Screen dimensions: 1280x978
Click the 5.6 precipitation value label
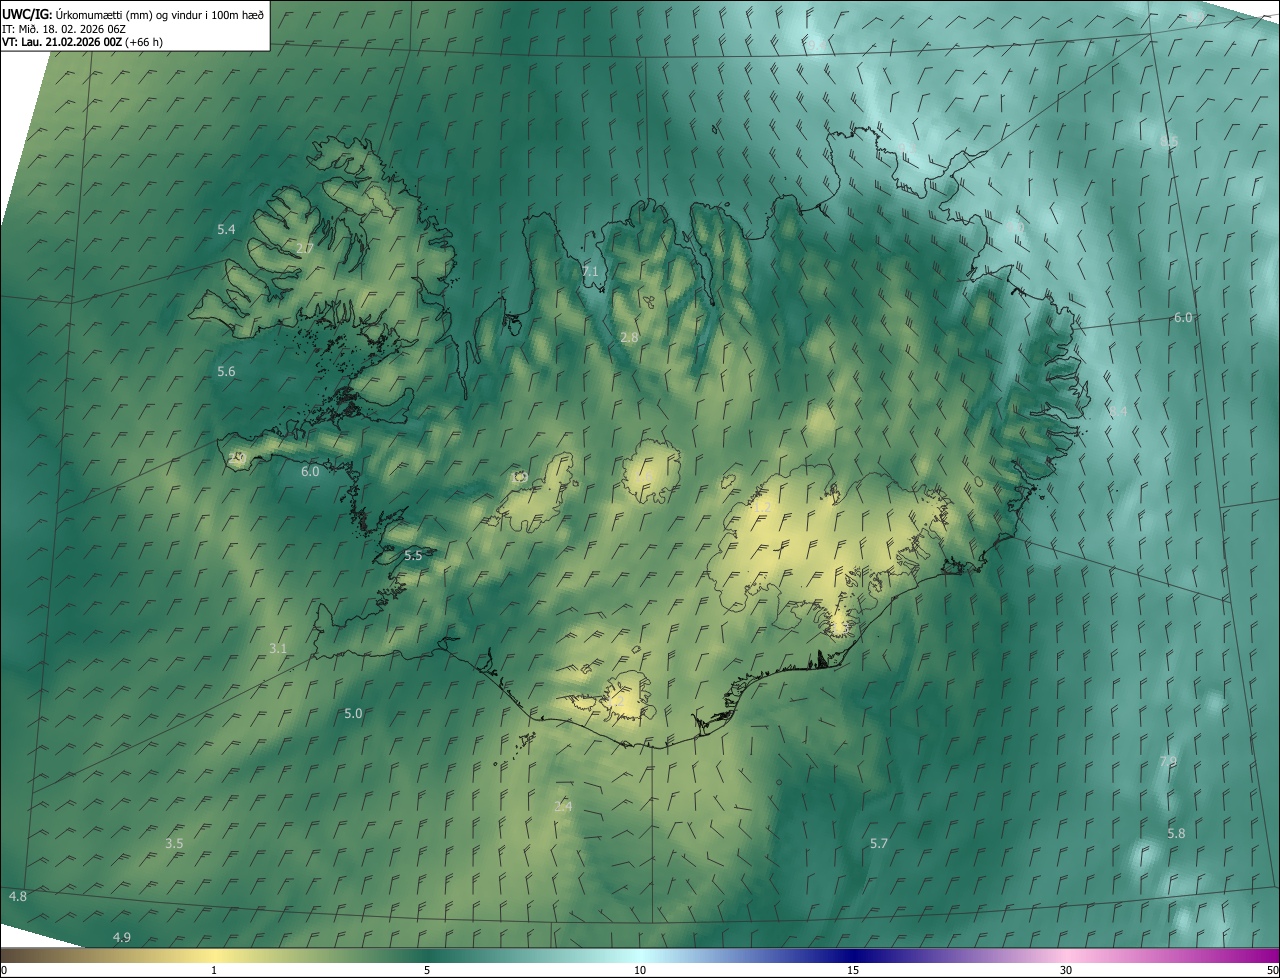(x=226, y=372)
